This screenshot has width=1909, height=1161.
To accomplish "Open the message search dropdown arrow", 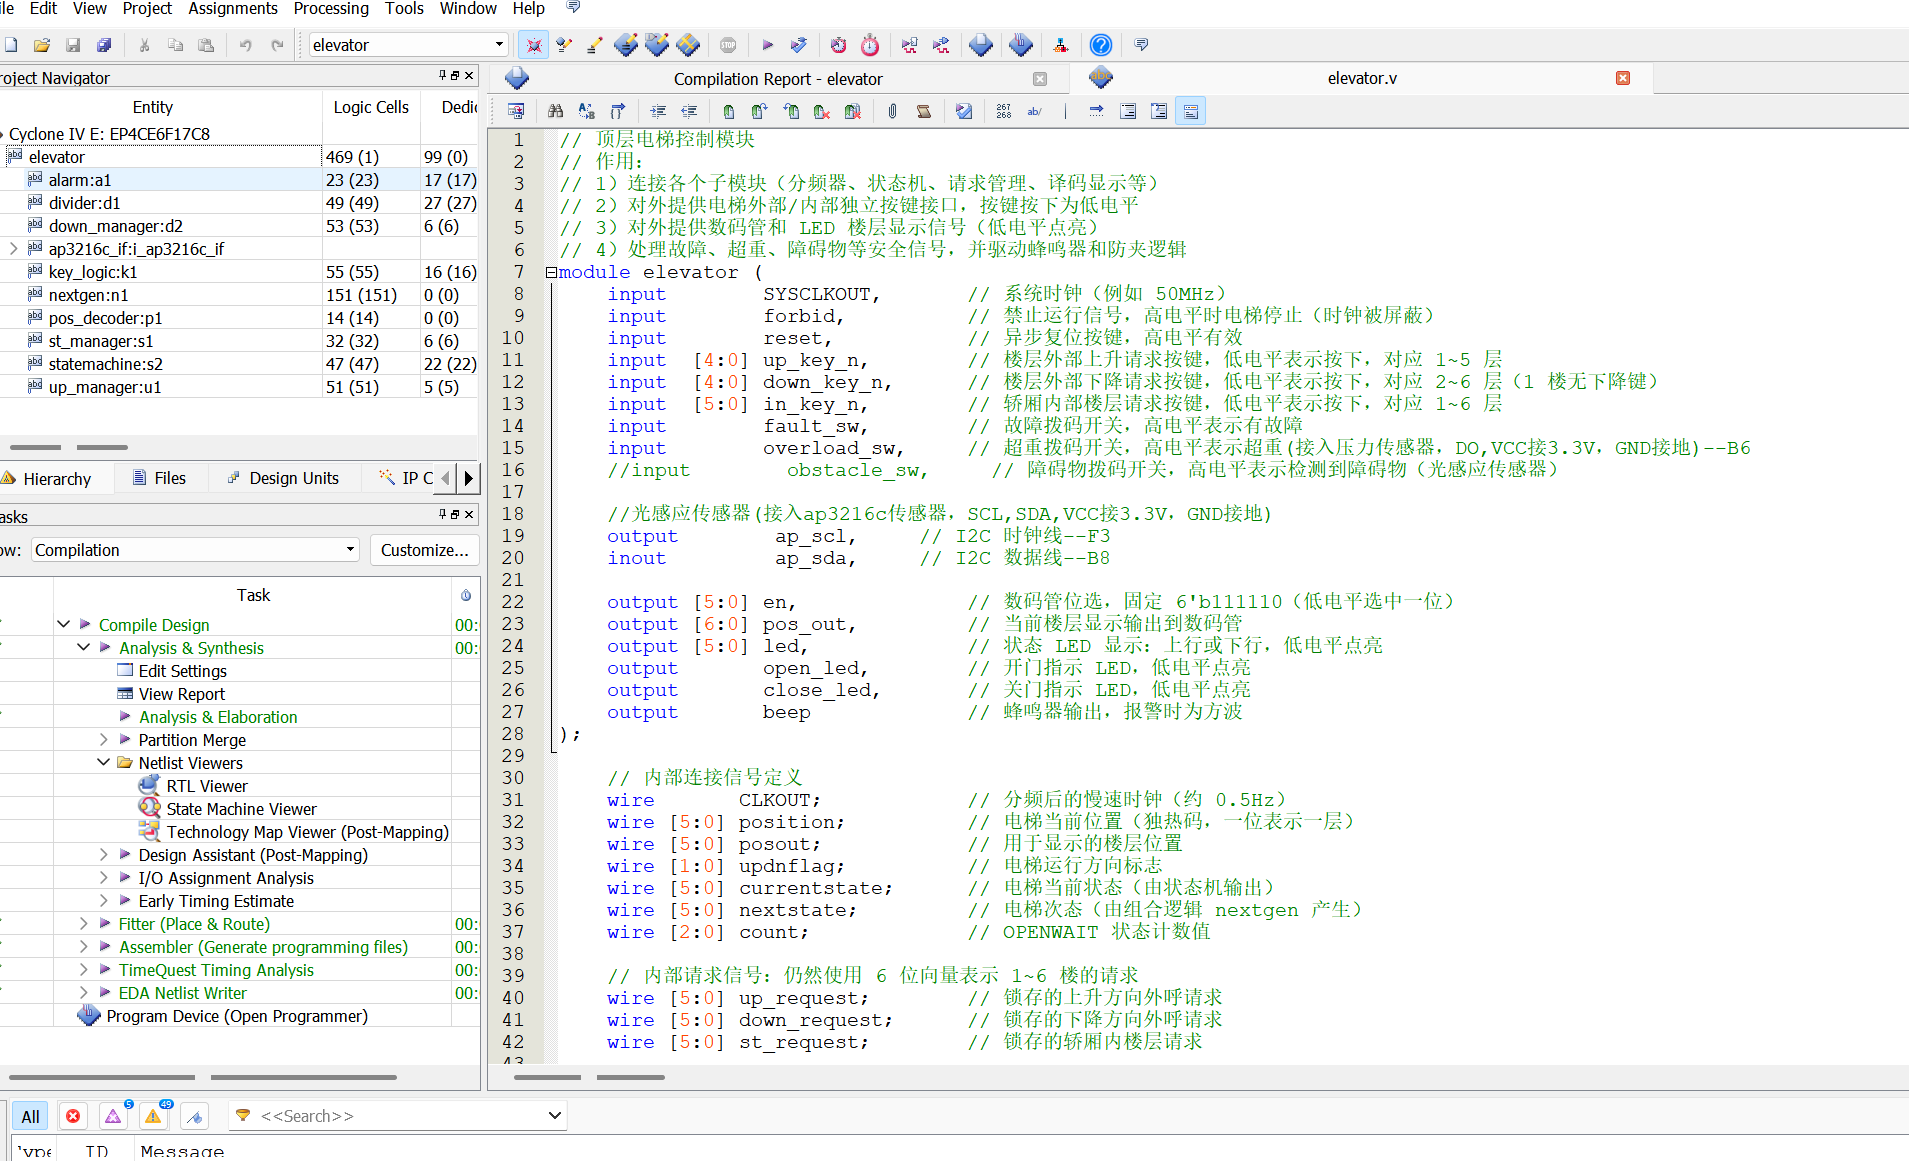I will pos(555,1116).
